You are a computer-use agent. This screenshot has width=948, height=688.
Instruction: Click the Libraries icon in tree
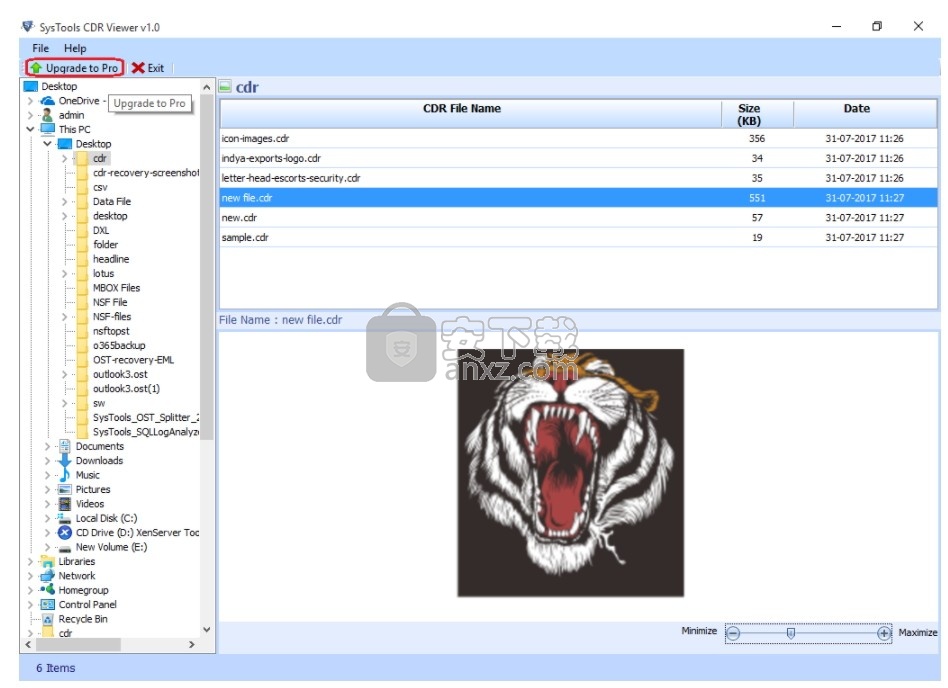[47, 562]
